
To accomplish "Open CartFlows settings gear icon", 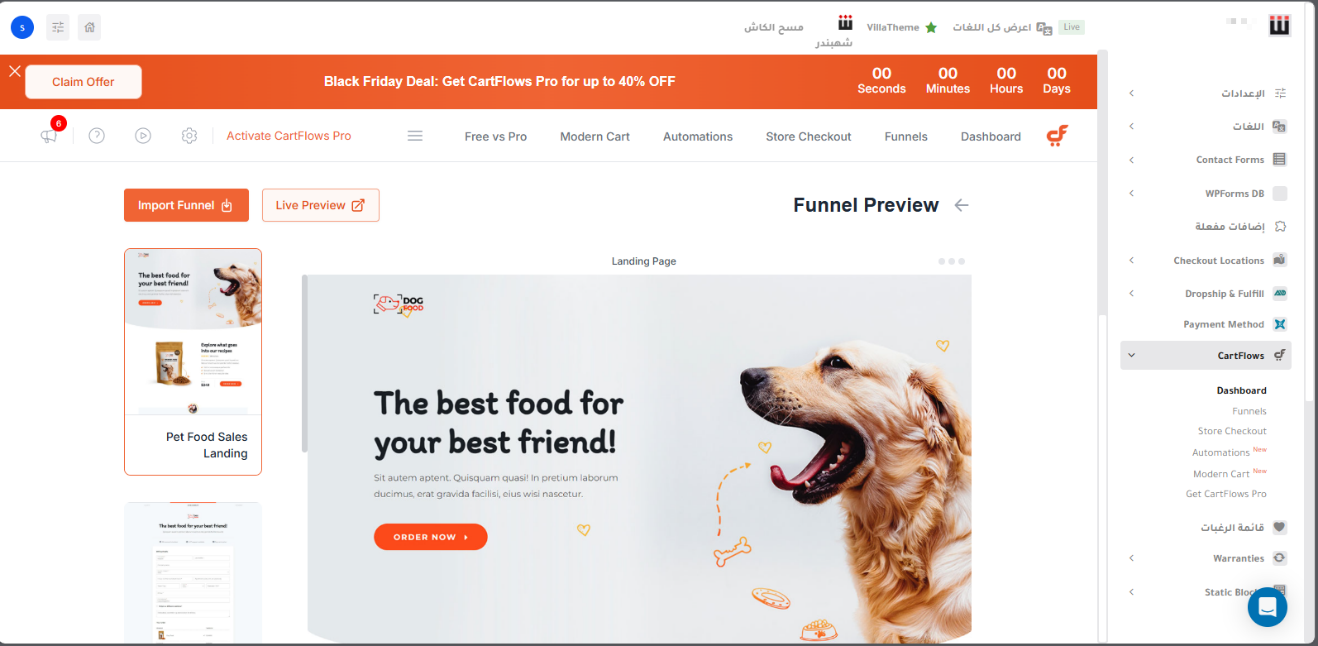I will (x=189, y=136).
